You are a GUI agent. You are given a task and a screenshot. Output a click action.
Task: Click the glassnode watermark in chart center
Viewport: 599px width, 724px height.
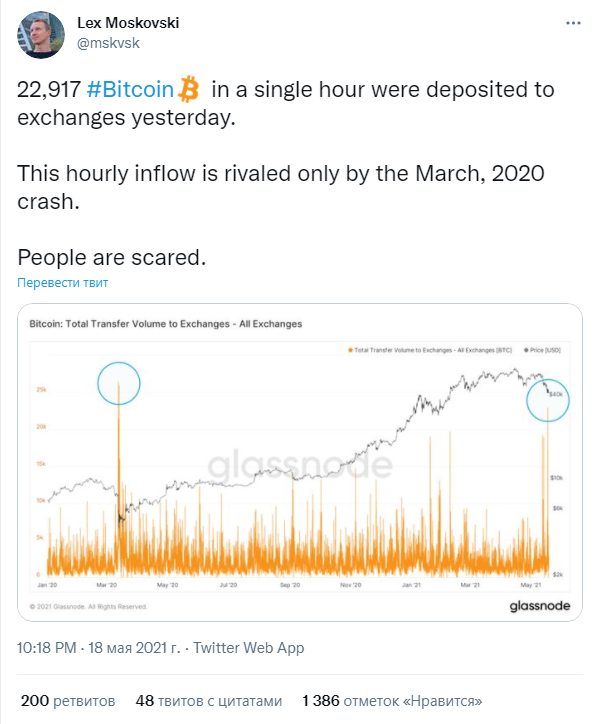(300, 465)
